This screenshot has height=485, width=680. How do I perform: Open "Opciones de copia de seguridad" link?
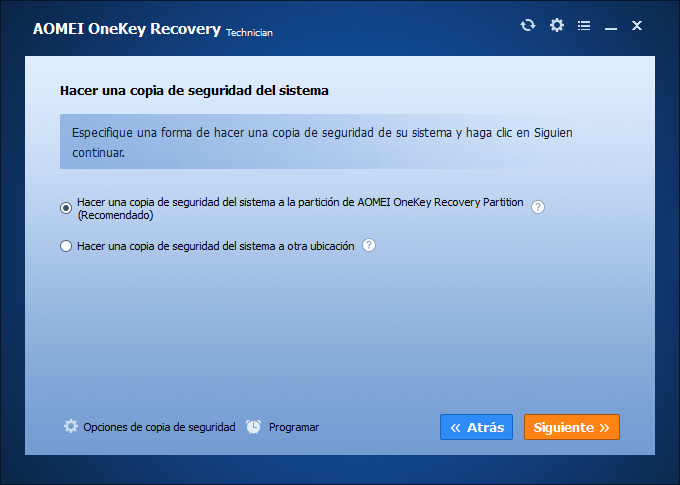pyautogui.click(x=159, y=427)
